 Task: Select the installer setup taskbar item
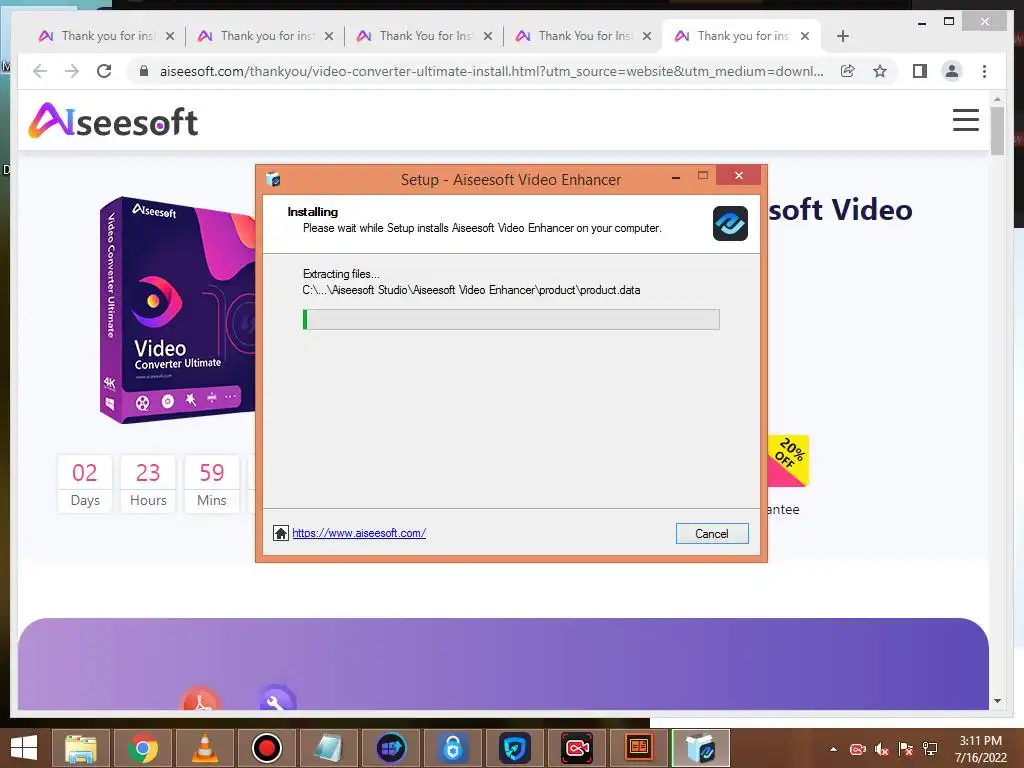tap(701, 748)
